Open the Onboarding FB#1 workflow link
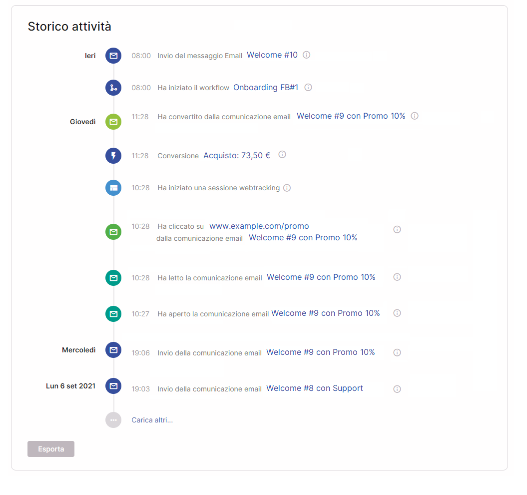Screen dimensions: 527x495 click(x=266, y=87)
